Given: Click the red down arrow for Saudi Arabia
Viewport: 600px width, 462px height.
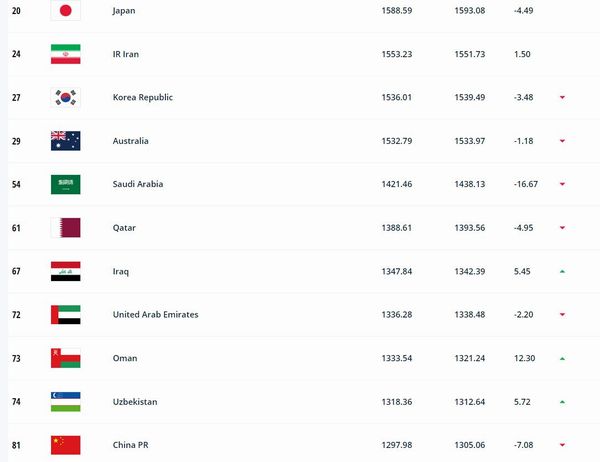Looking at the screenshot, I should pyautogui.click(x=562, y=185).
